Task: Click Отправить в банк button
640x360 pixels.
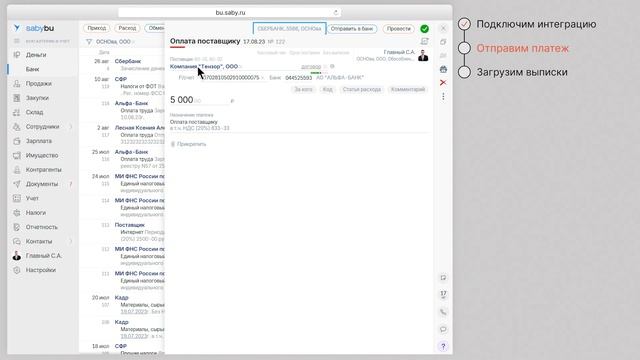Action: 352,29
